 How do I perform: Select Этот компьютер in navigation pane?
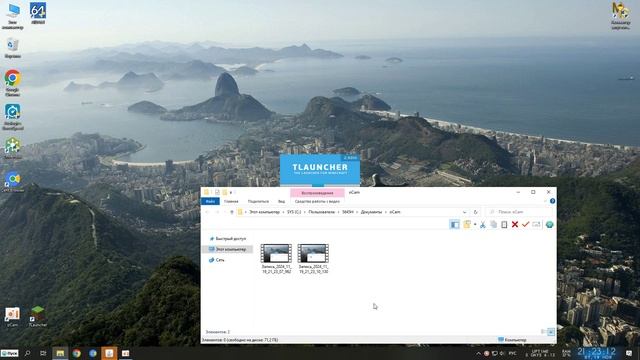[x=231, y=249]
